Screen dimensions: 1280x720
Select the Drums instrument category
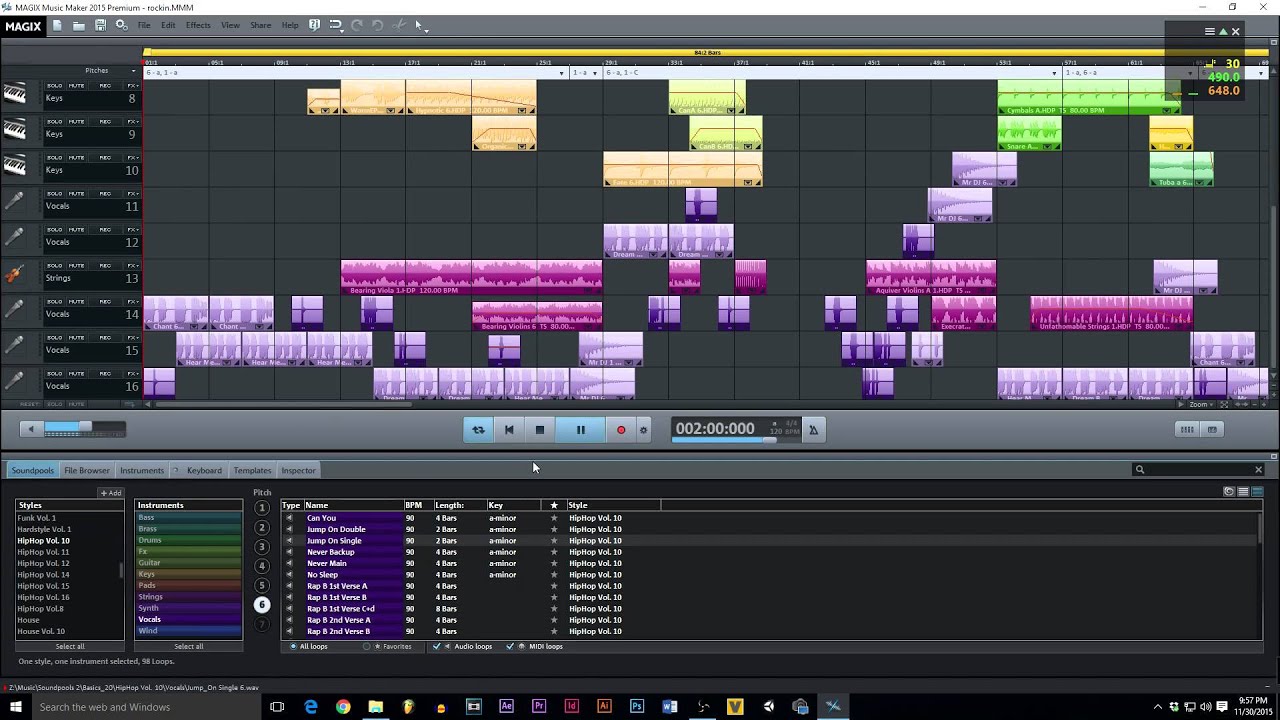[188, 540]
